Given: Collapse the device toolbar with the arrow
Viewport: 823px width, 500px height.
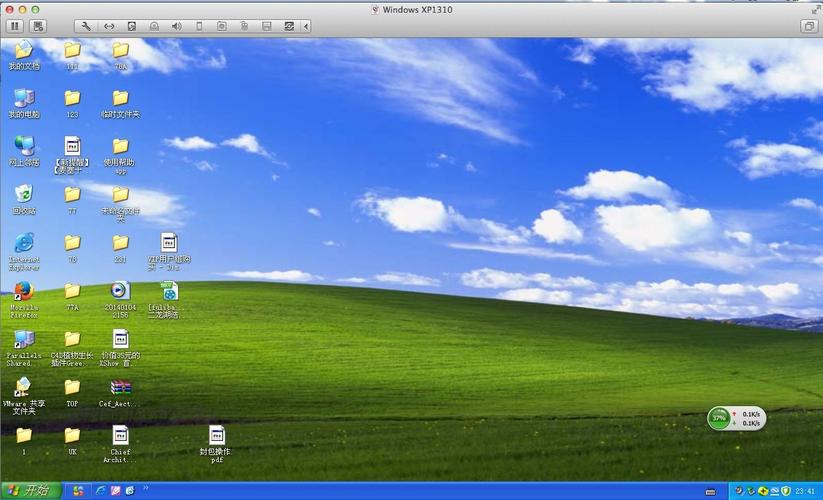Looking at the screenshot, I should 306,26.
